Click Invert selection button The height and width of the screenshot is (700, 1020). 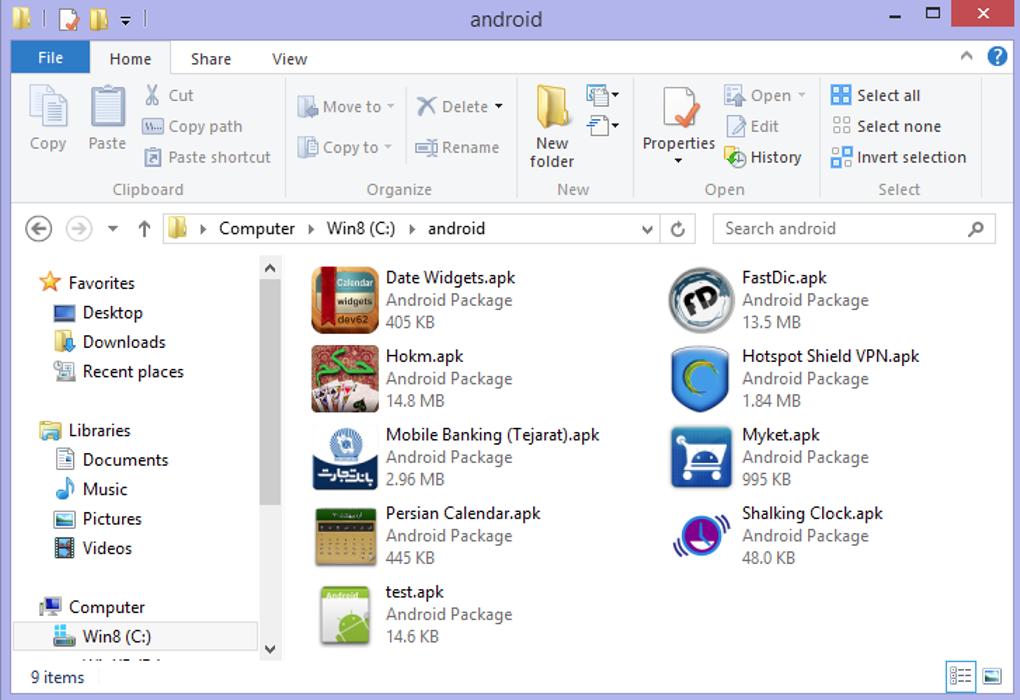click(x=898, y=157)
